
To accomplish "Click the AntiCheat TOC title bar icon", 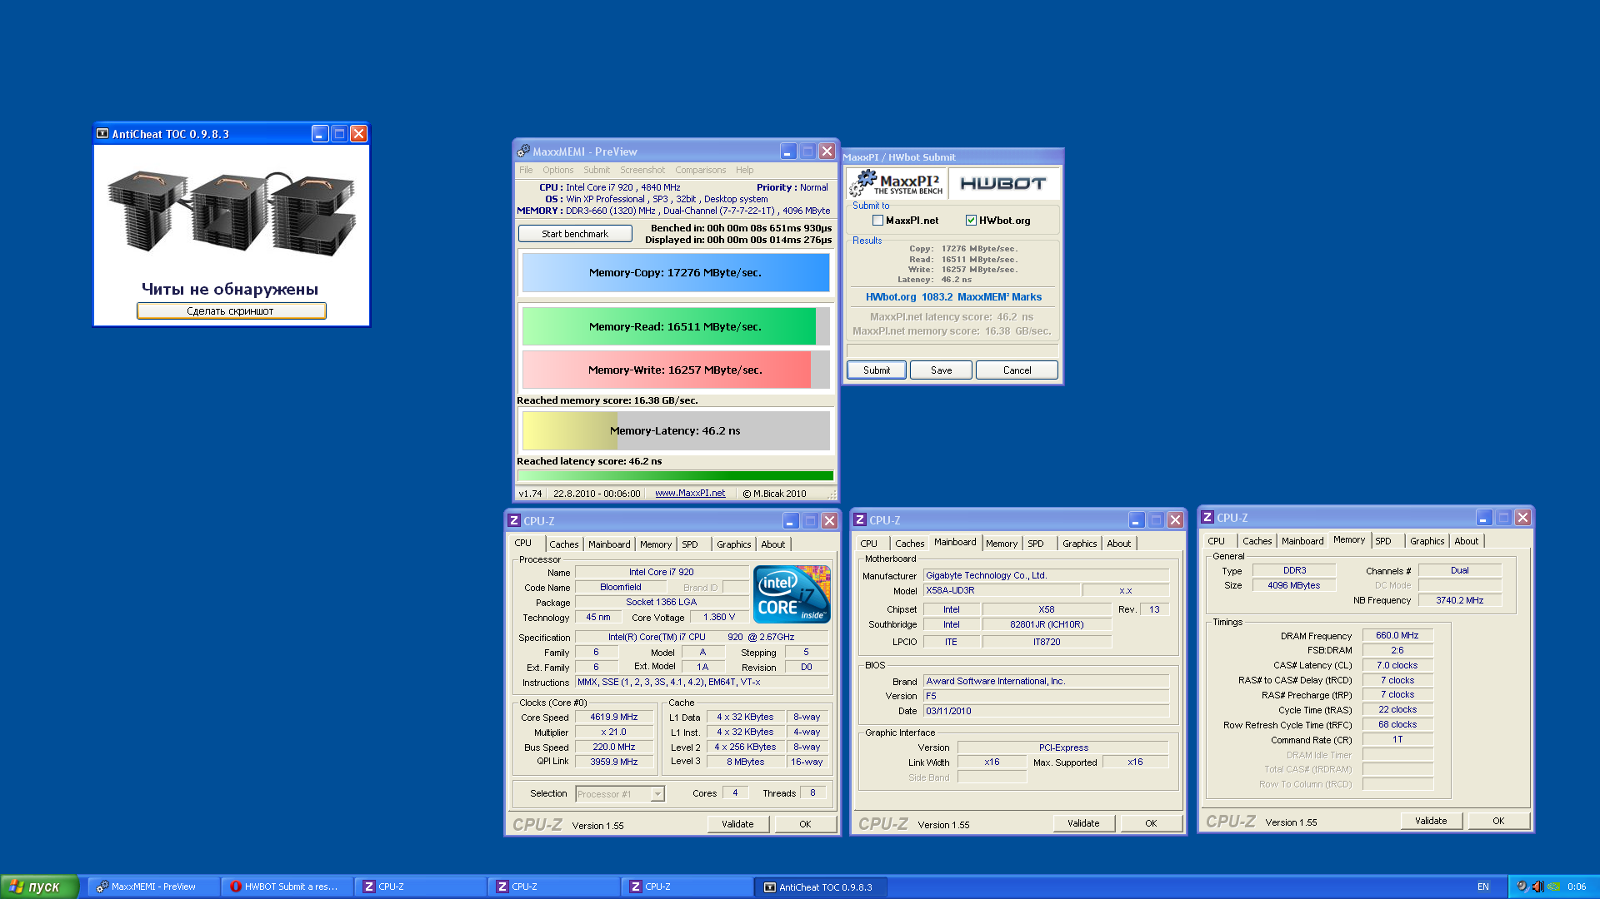I will [102, 133].
